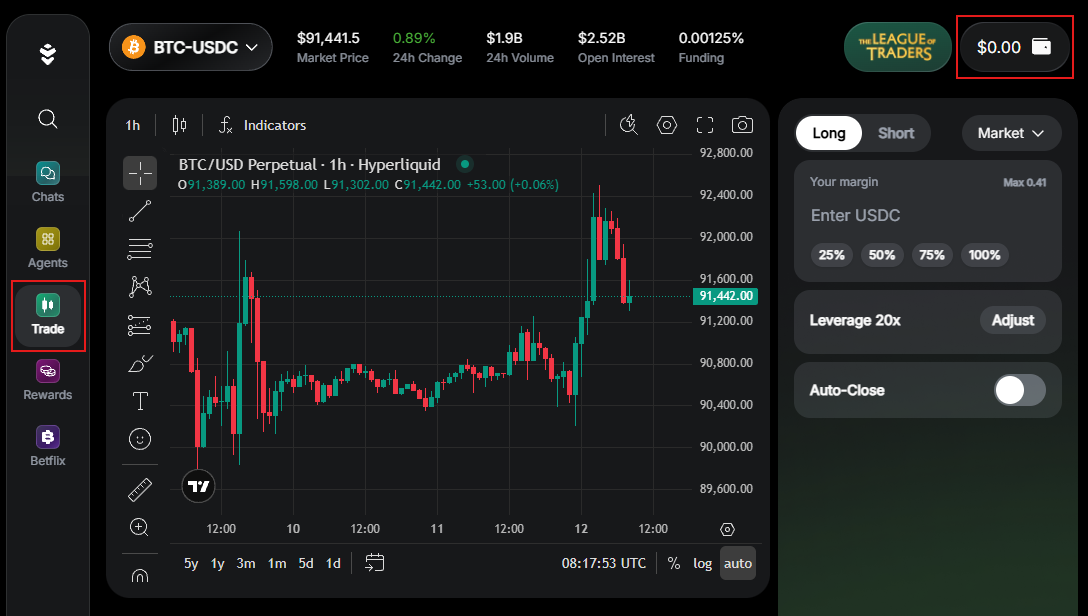Select the text annotation tool
The width and height of the screenshot is (1088, 616).
(140, 400)
